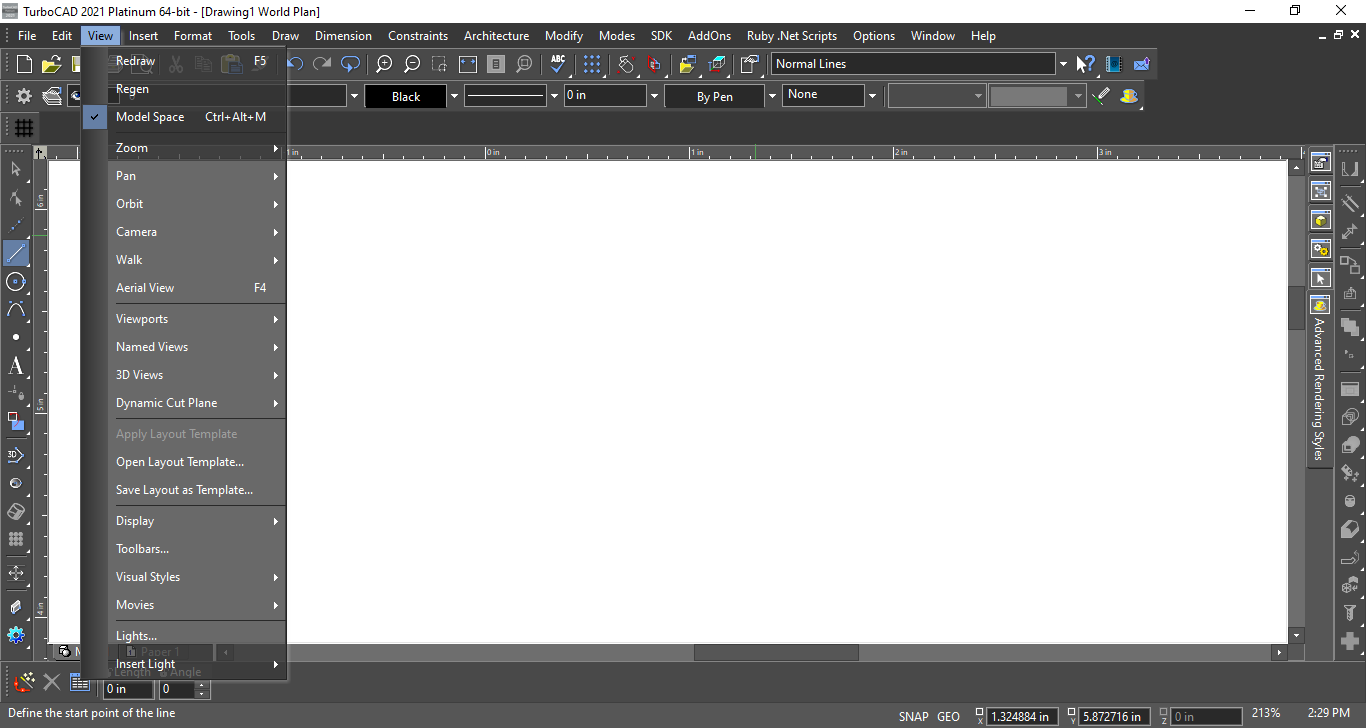Click the Zoom In magnifier icon
1366x728 pixels.
[x=384, y=64]
